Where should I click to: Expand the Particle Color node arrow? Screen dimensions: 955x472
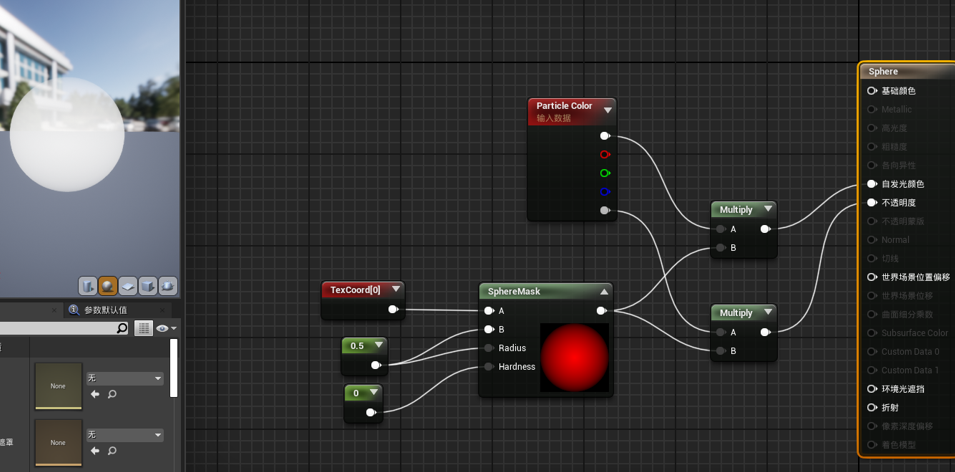[x=607, y=110]
